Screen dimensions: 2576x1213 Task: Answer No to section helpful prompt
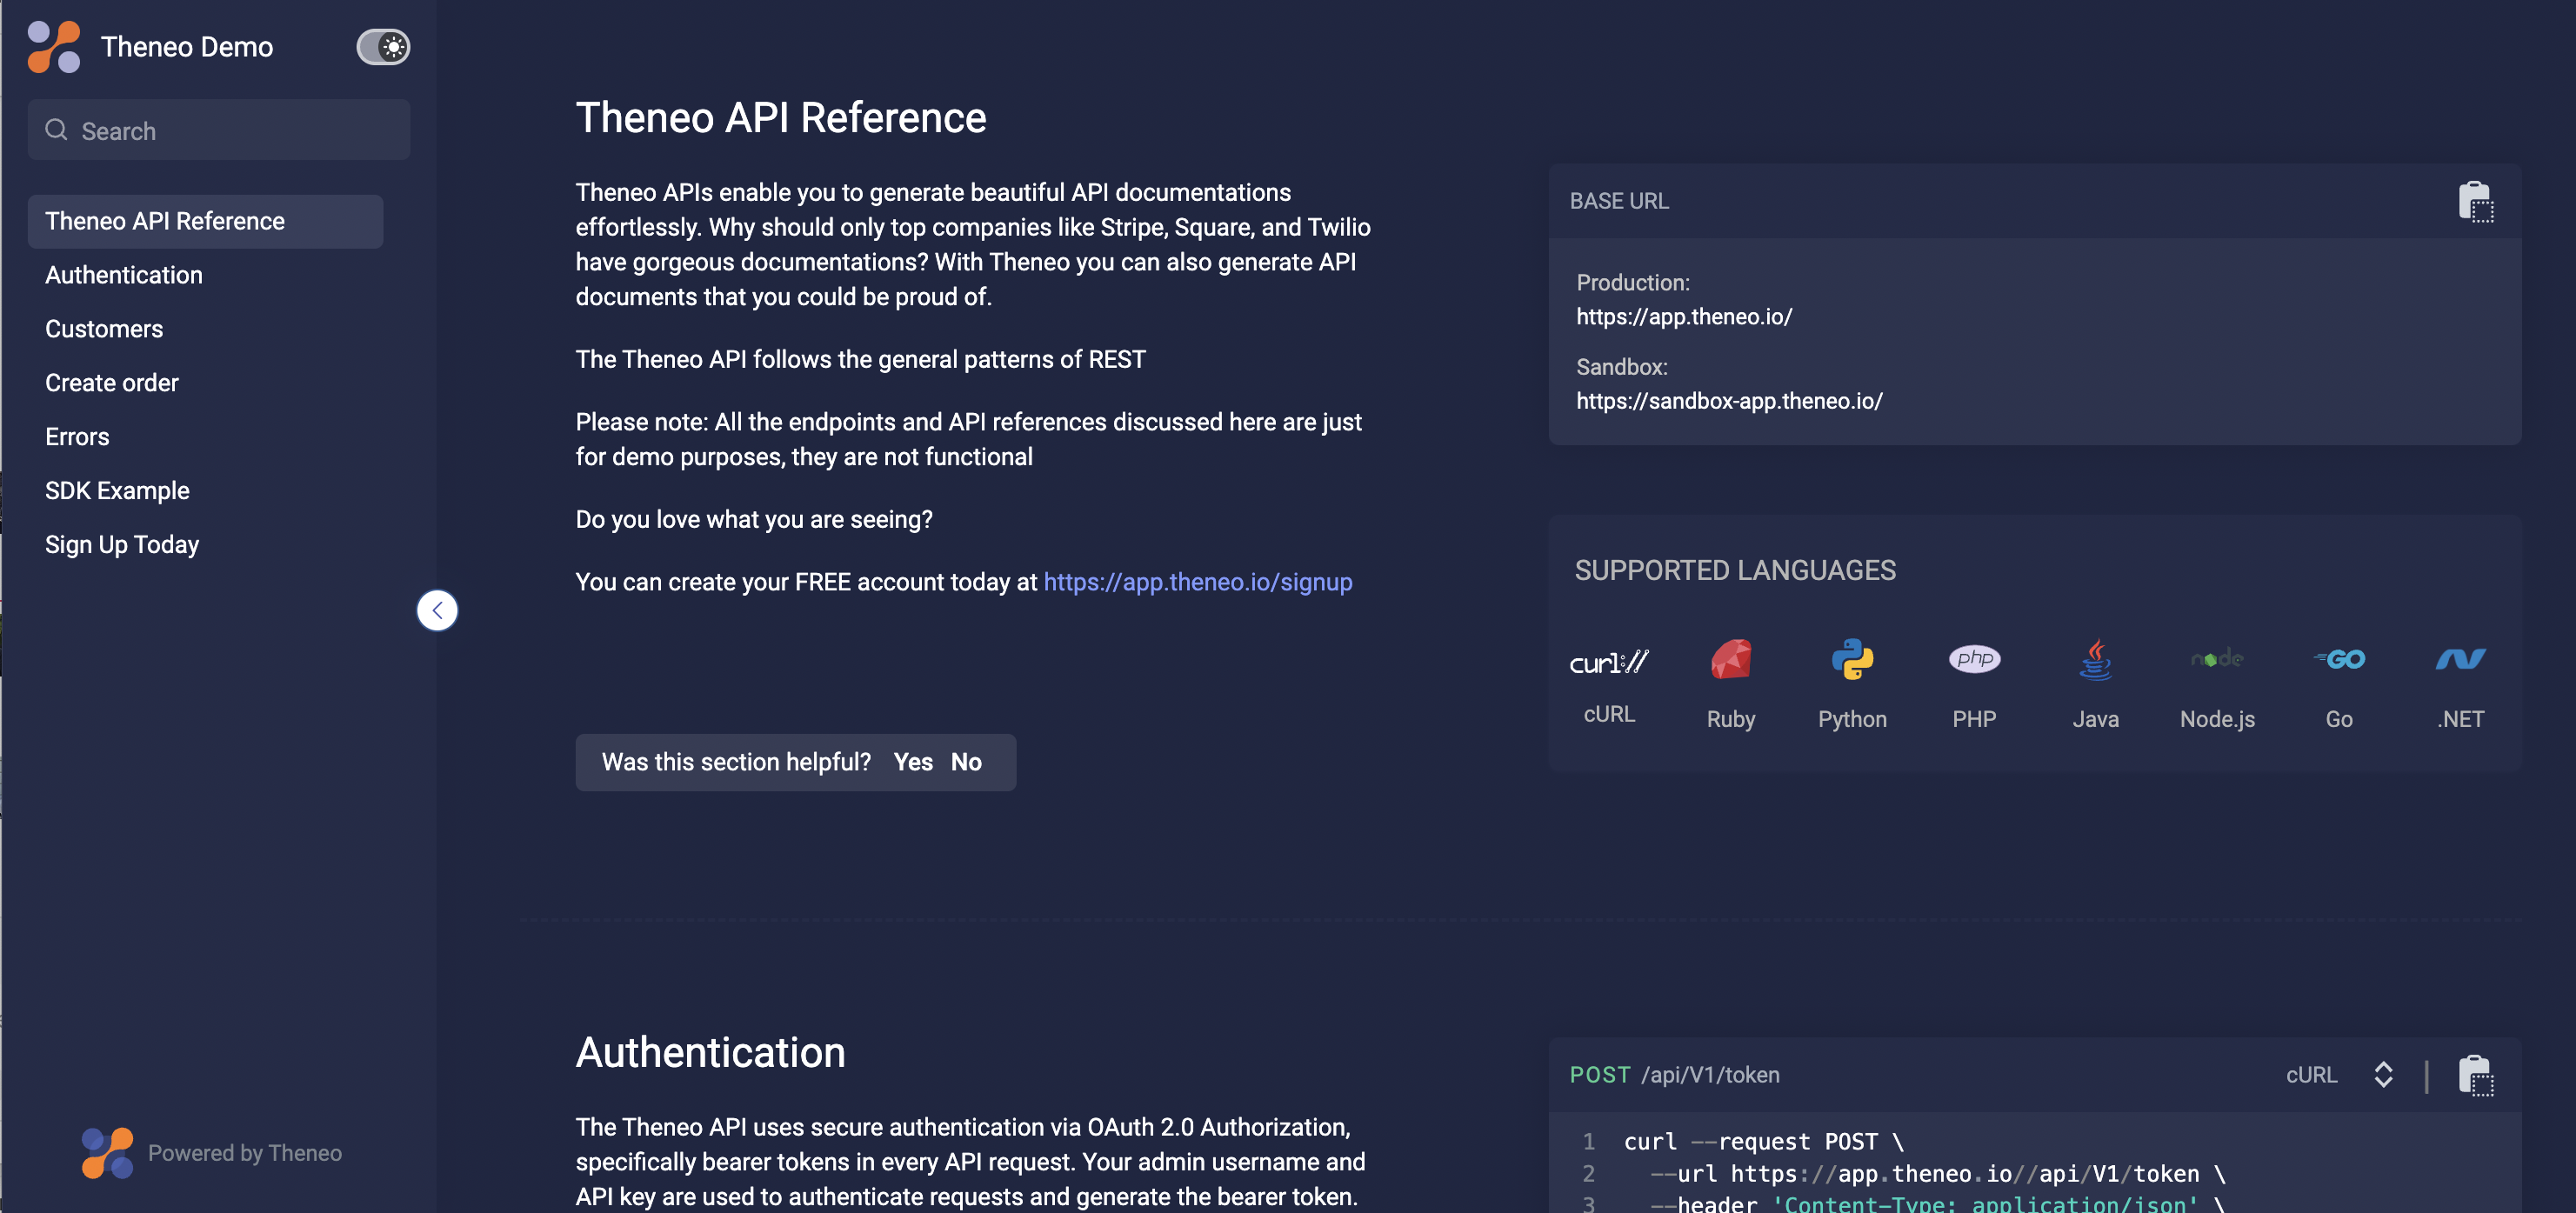965,762
